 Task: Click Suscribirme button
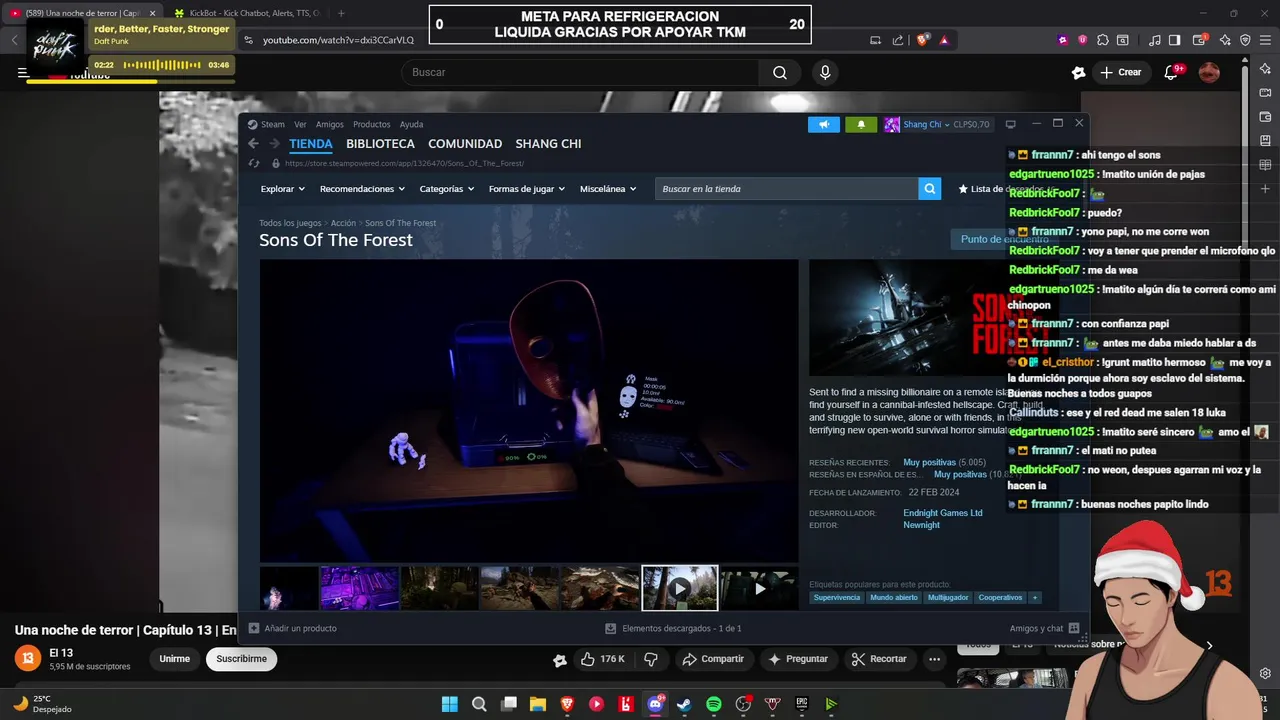242,659
